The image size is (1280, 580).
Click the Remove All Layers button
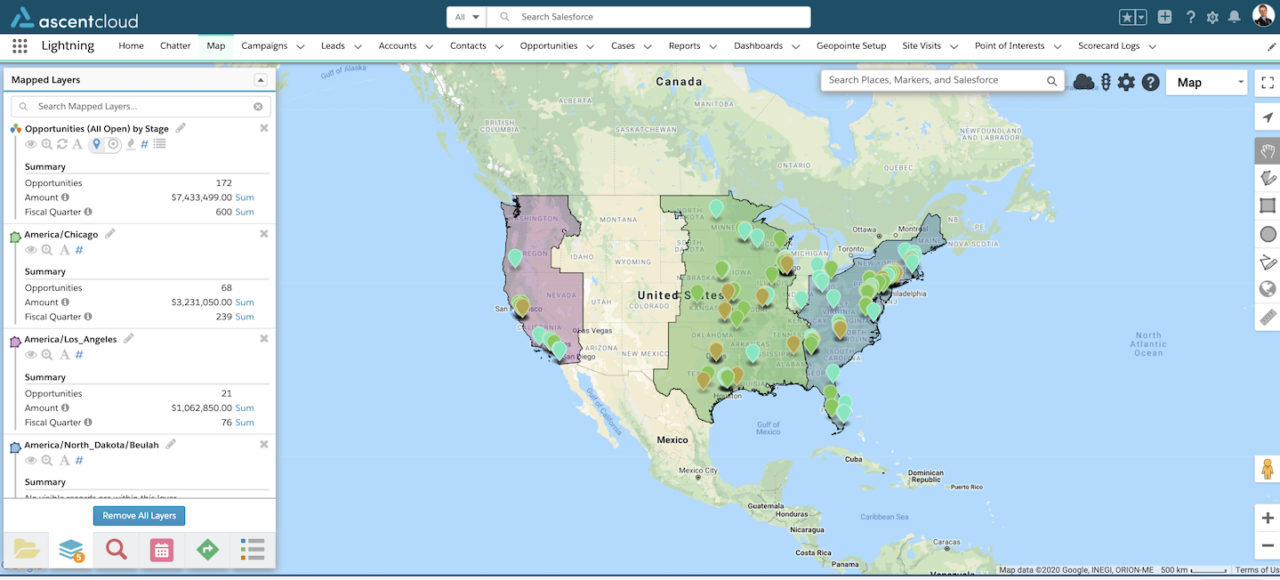coord(139,515)
